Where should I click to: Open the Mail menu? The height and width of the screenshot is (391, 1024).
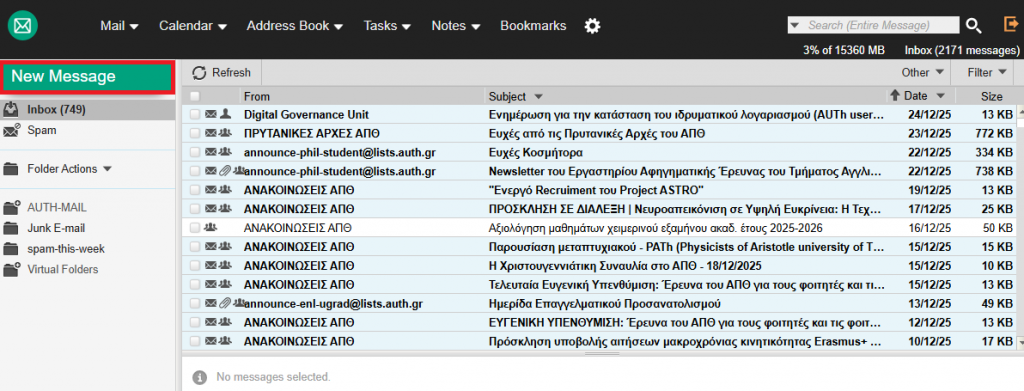pos(120,26)
